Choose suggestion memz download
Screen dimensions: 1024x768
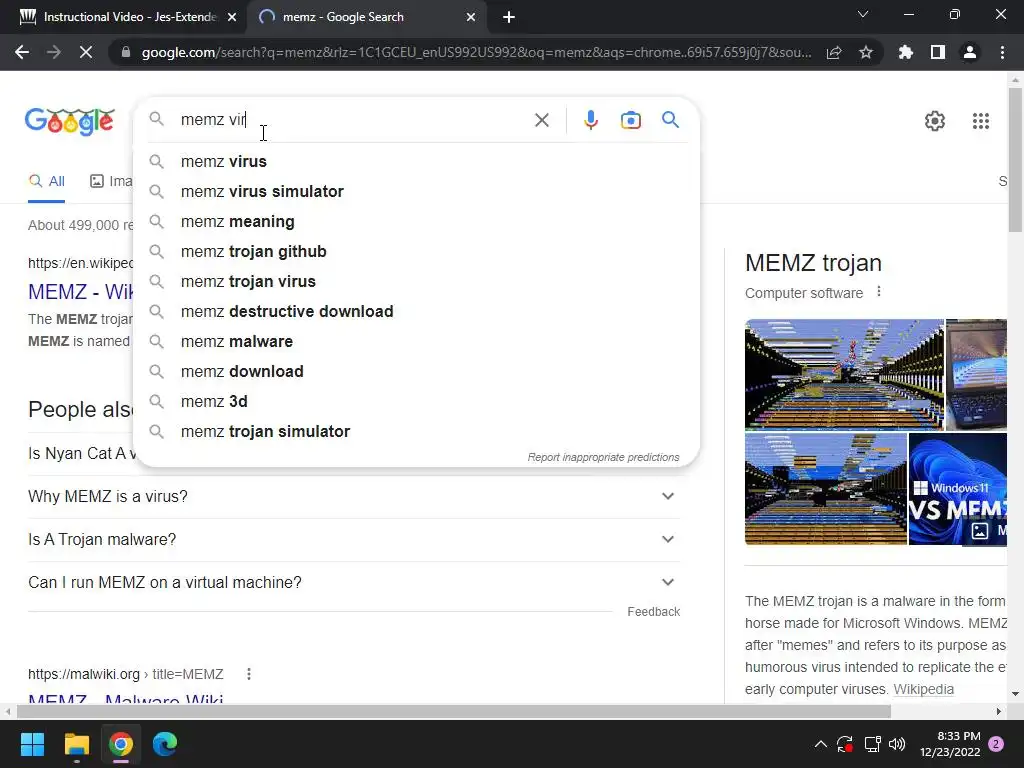(416, 372)
